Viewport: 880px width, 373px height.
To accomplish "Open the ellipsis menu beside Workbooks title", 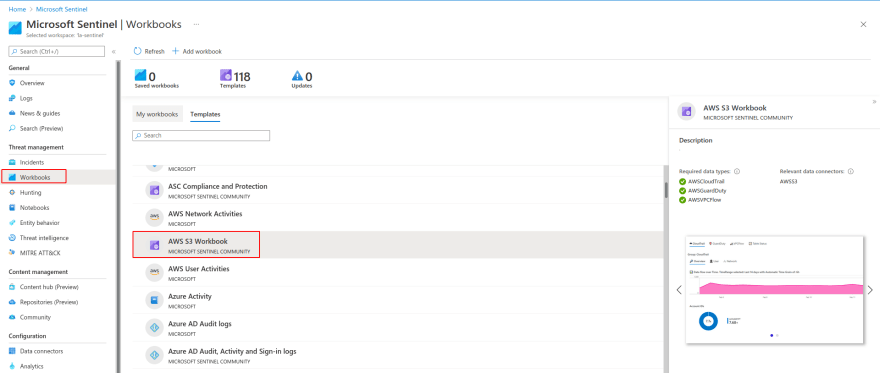I will 196,25.
